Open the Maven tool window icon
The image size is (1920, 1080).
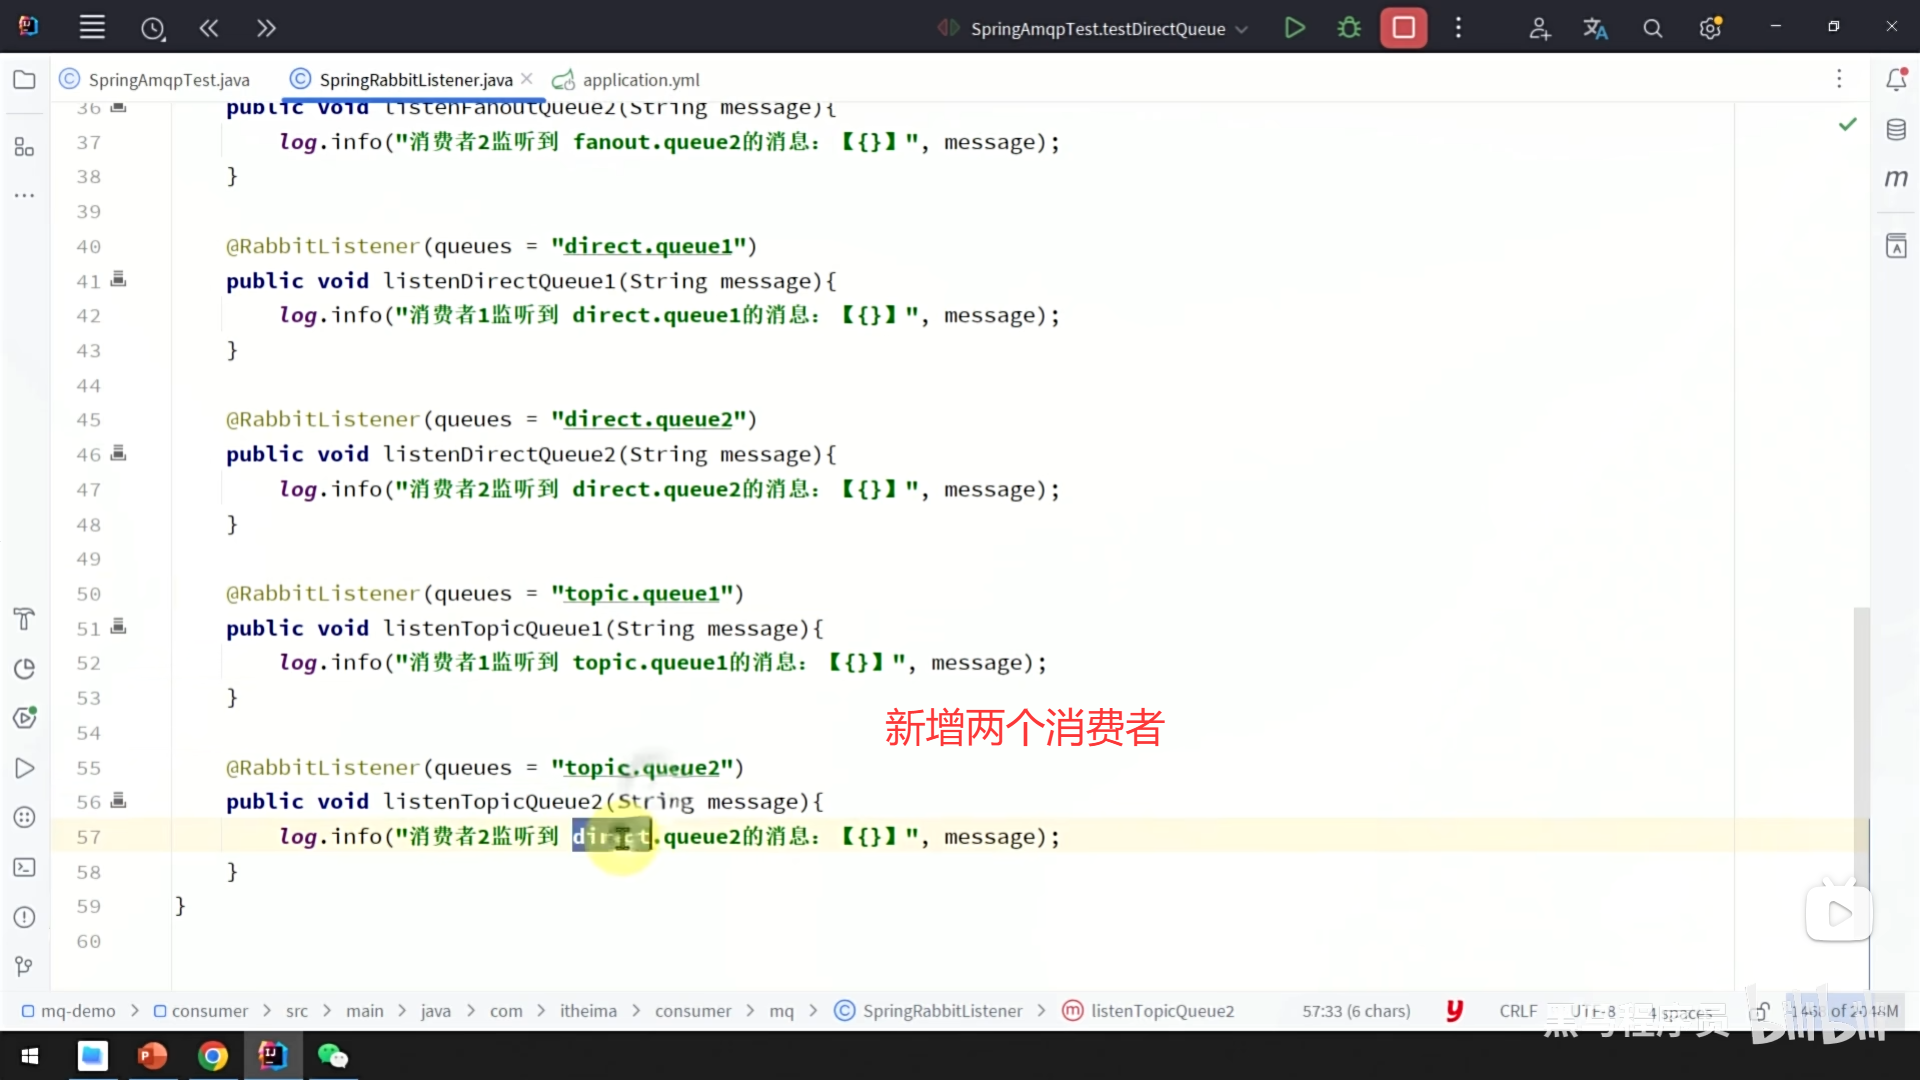[1896, 178]
